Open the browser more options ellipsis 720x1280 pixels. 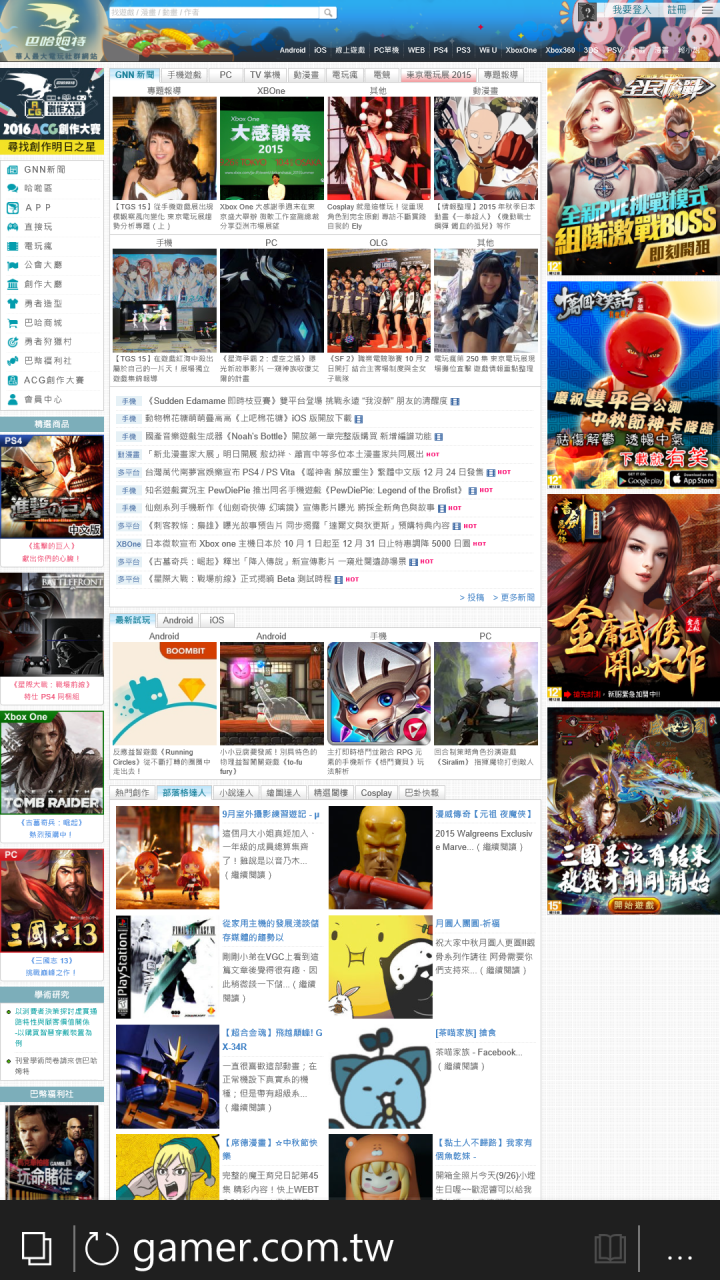click(x=680, y=1255)
